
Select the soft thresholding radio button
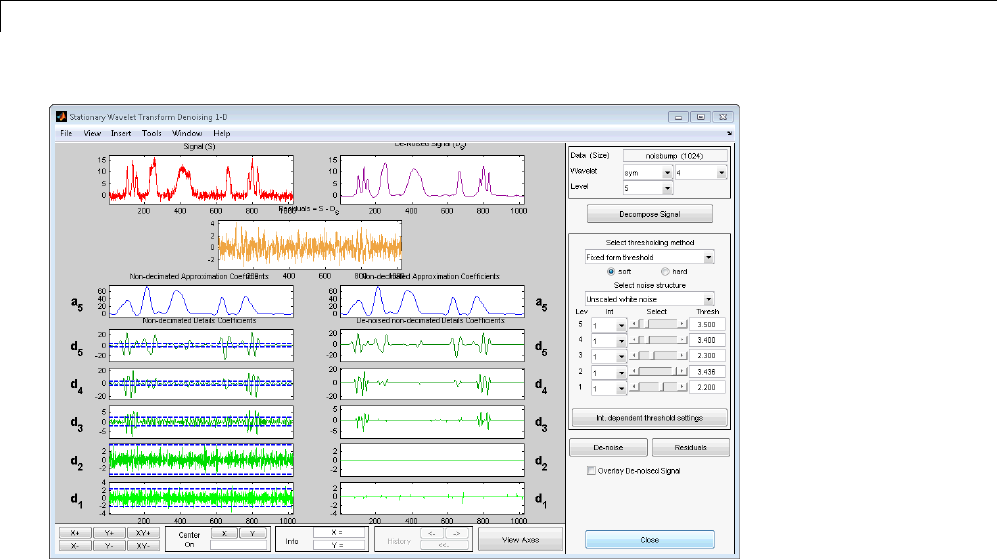pyautogui.click(x=611, y=271)
